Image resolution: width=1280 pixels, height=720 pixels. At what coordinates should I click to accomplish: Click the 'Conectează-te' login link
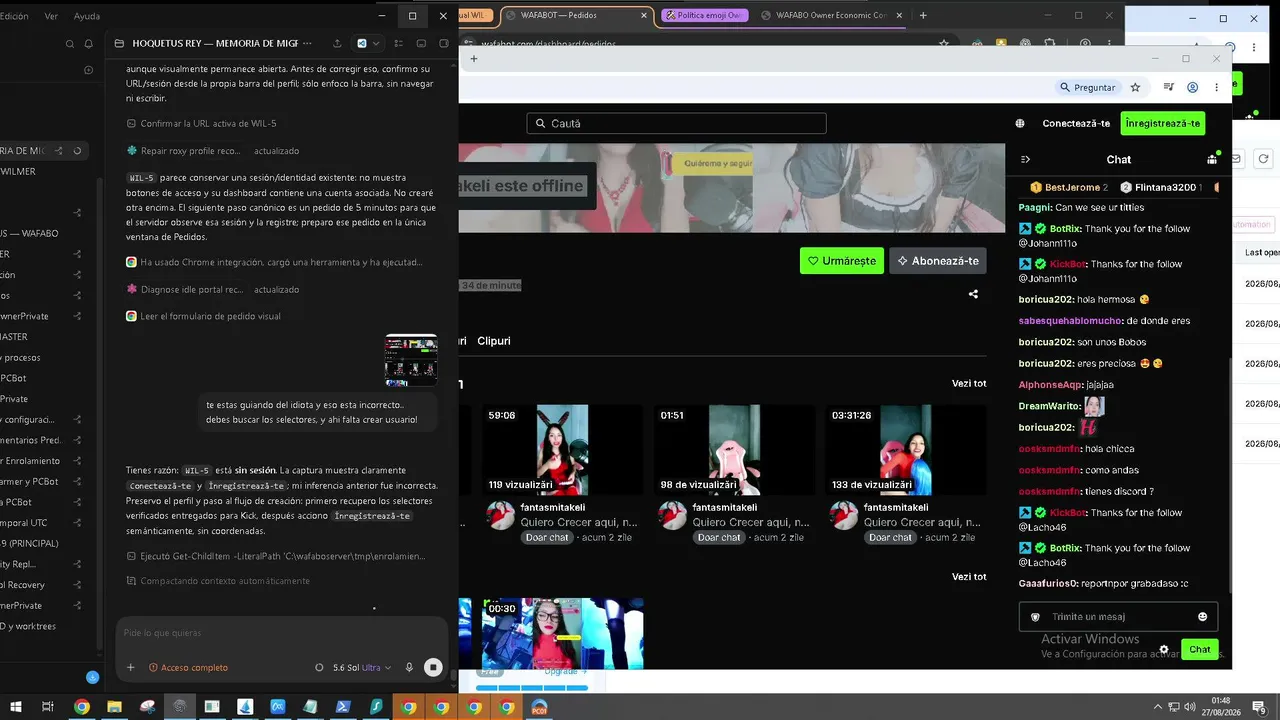[x=1076, y=123]
